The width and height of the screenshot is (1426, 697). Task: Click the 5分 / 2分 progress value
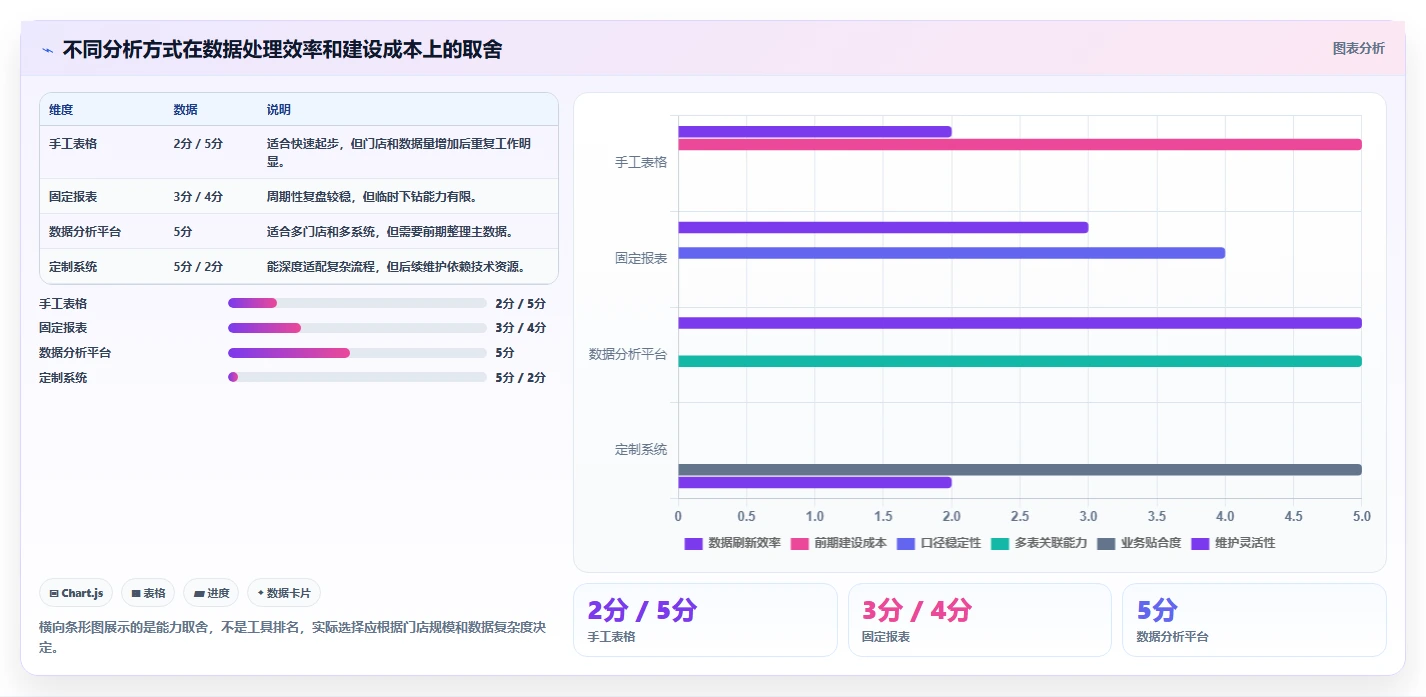point(521,378)
